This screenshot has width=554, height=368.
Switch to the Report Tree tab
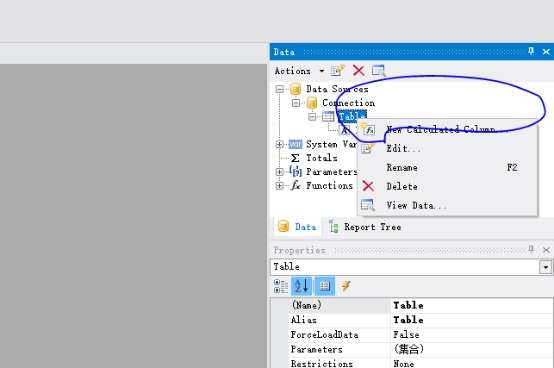point(366,227)
